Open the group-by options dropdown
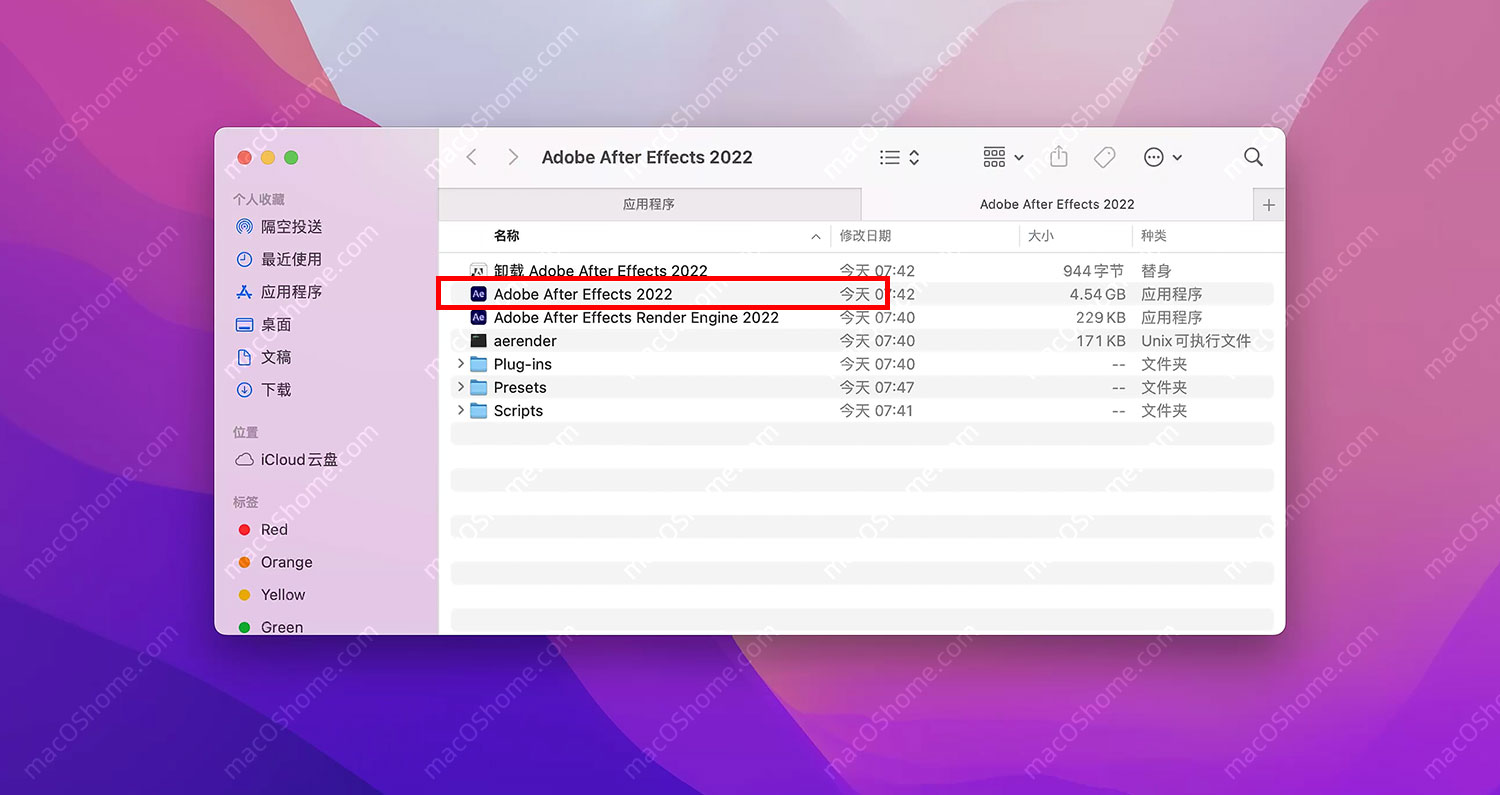 tap(1003, 157)
